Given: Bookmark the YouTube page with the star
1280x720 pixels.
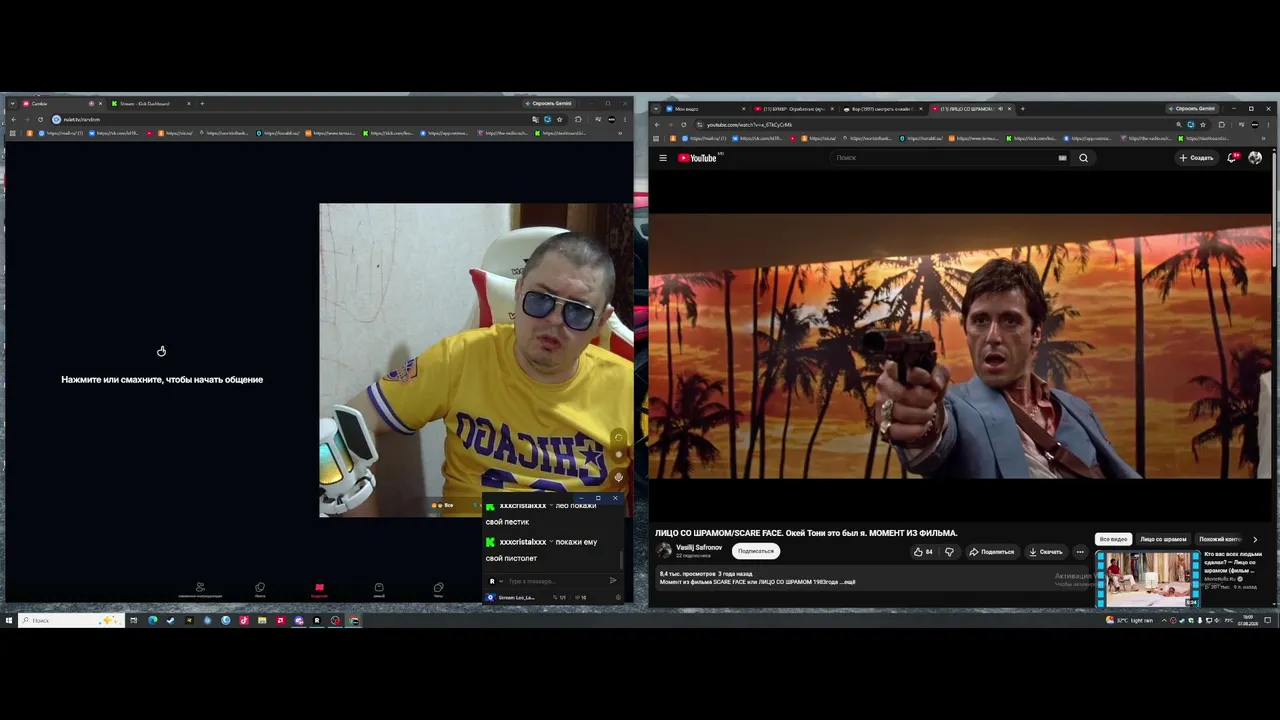Looking at the screenshot, I should click(x=1203, y=125).
